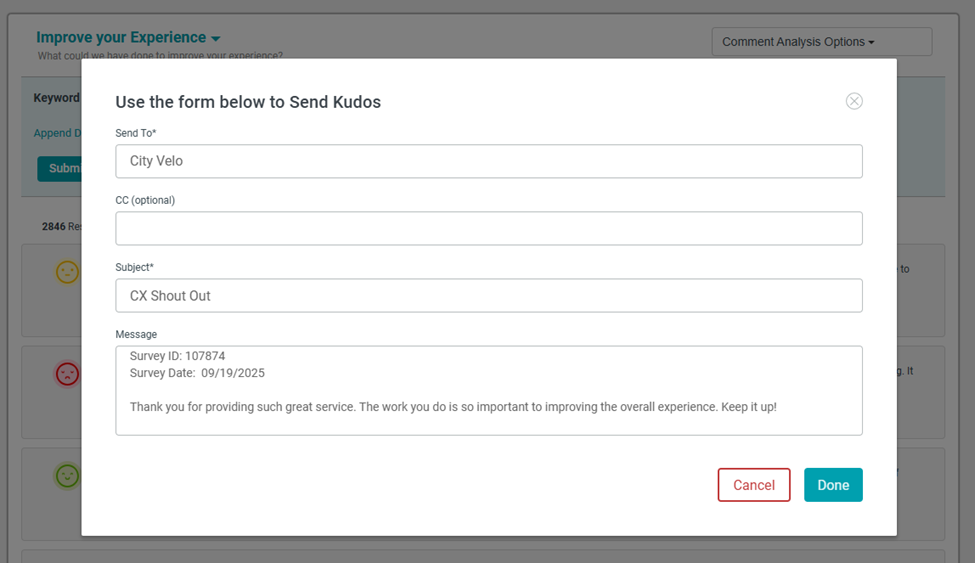975x563 pixels.
Task: Click the CC (optional) label
Action: coord(145,200)
